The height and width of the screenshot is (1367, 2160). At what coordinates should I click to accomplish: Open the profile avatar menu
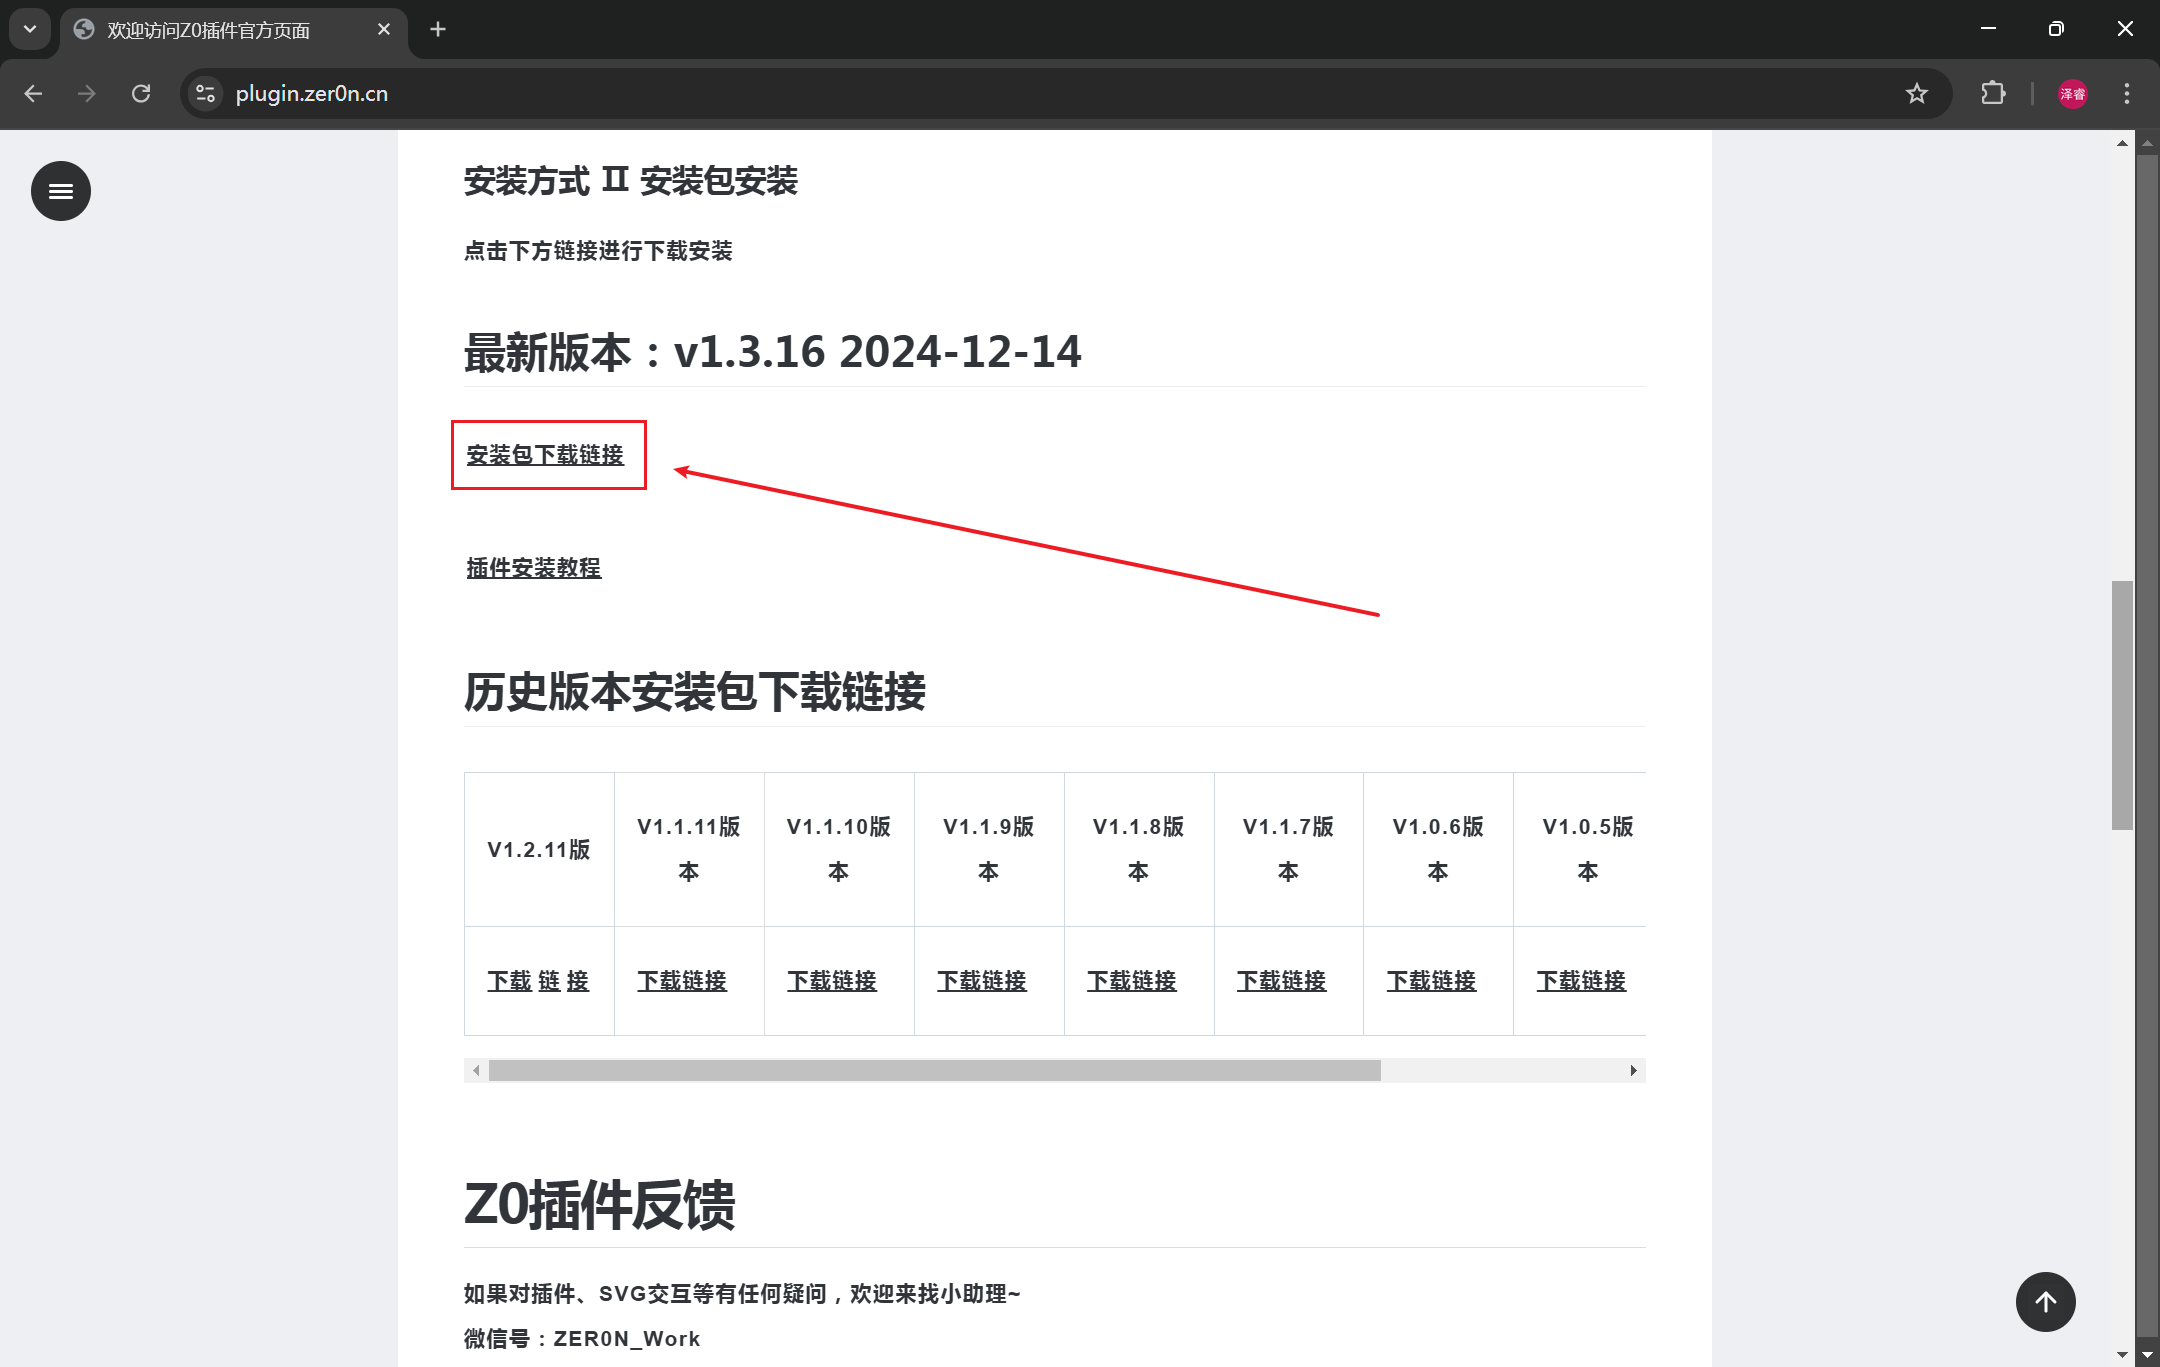[x=2072, y=94]
